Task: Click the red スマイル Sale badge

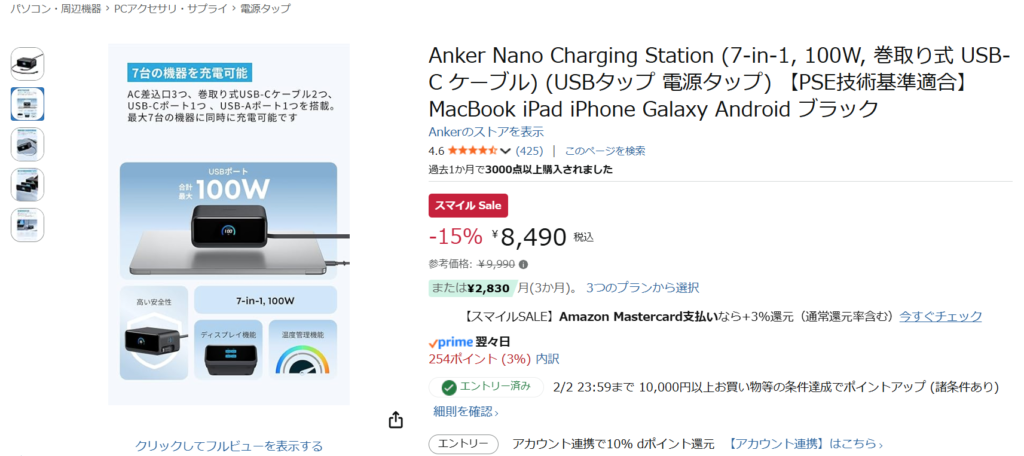Action: pos(468,205)
